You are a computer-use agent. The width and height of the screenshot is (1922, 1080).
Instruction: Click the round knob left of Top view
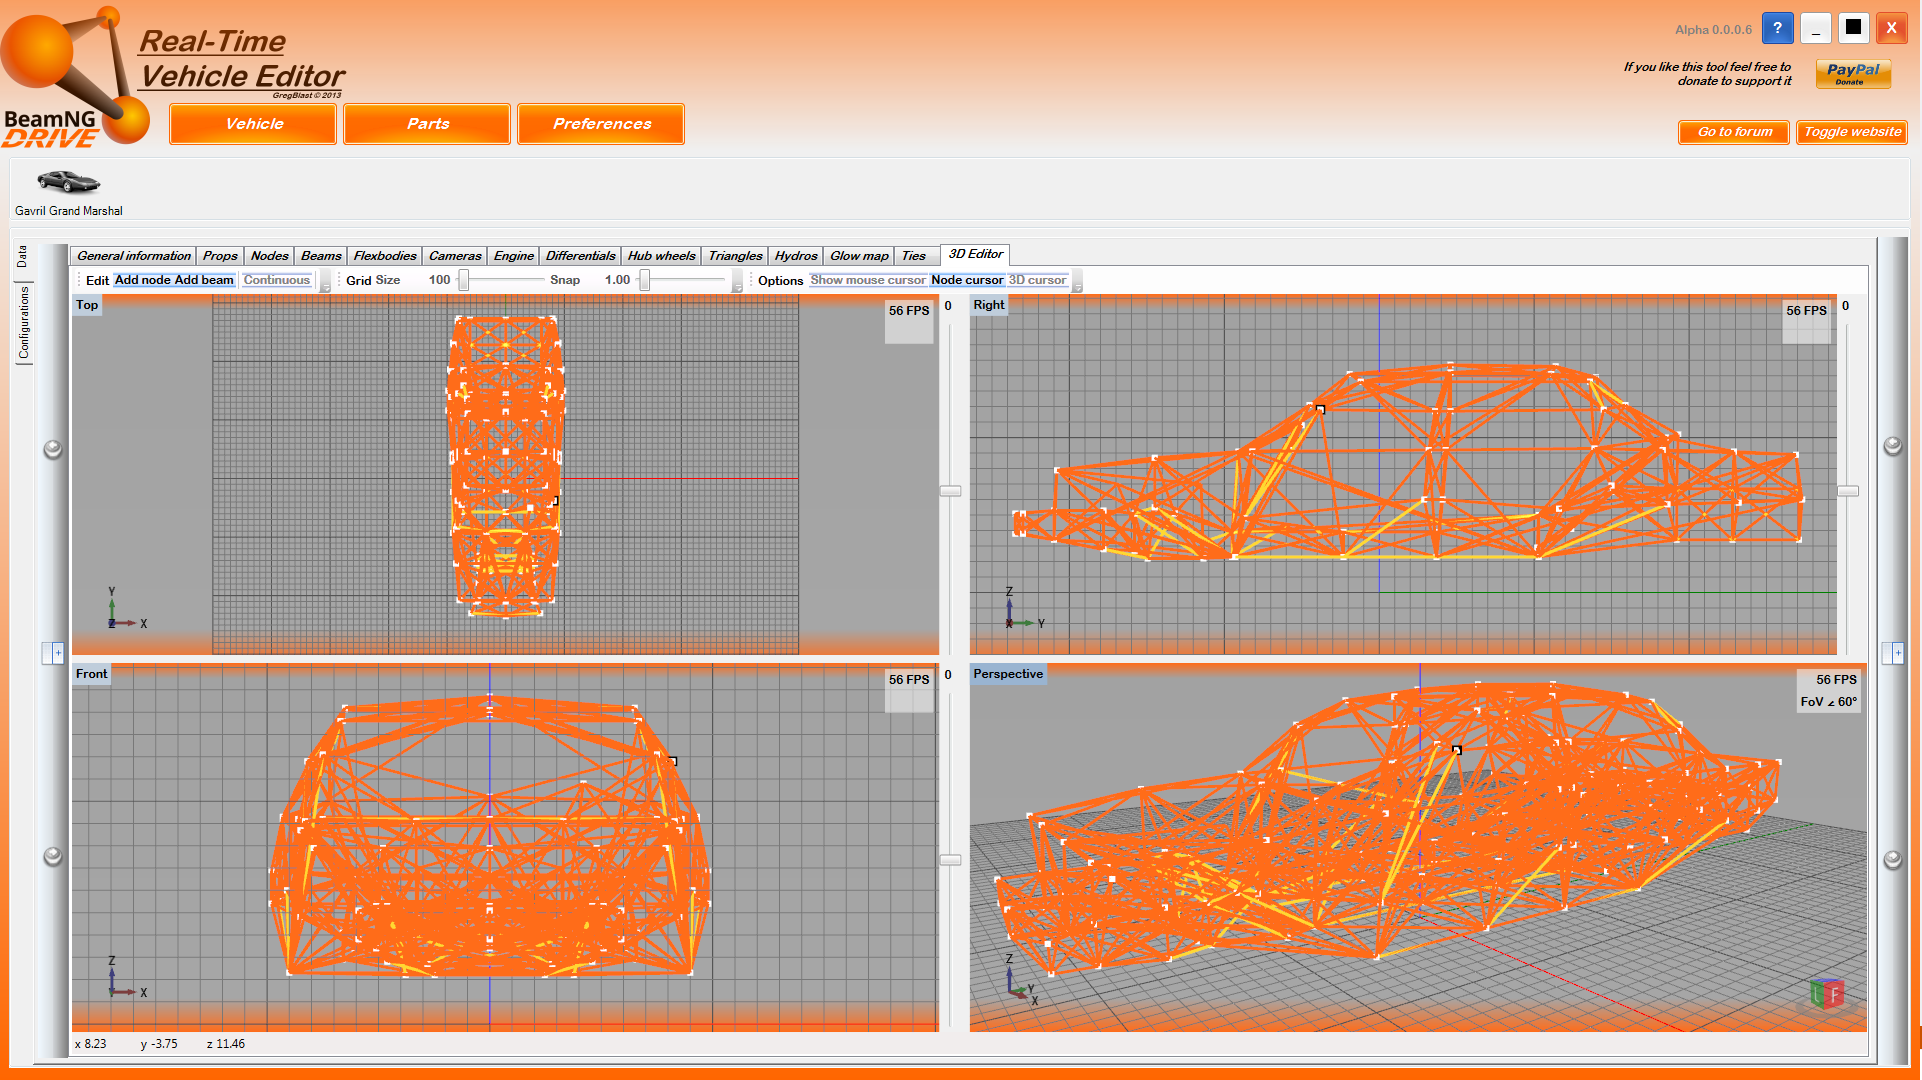pos(53,449)
